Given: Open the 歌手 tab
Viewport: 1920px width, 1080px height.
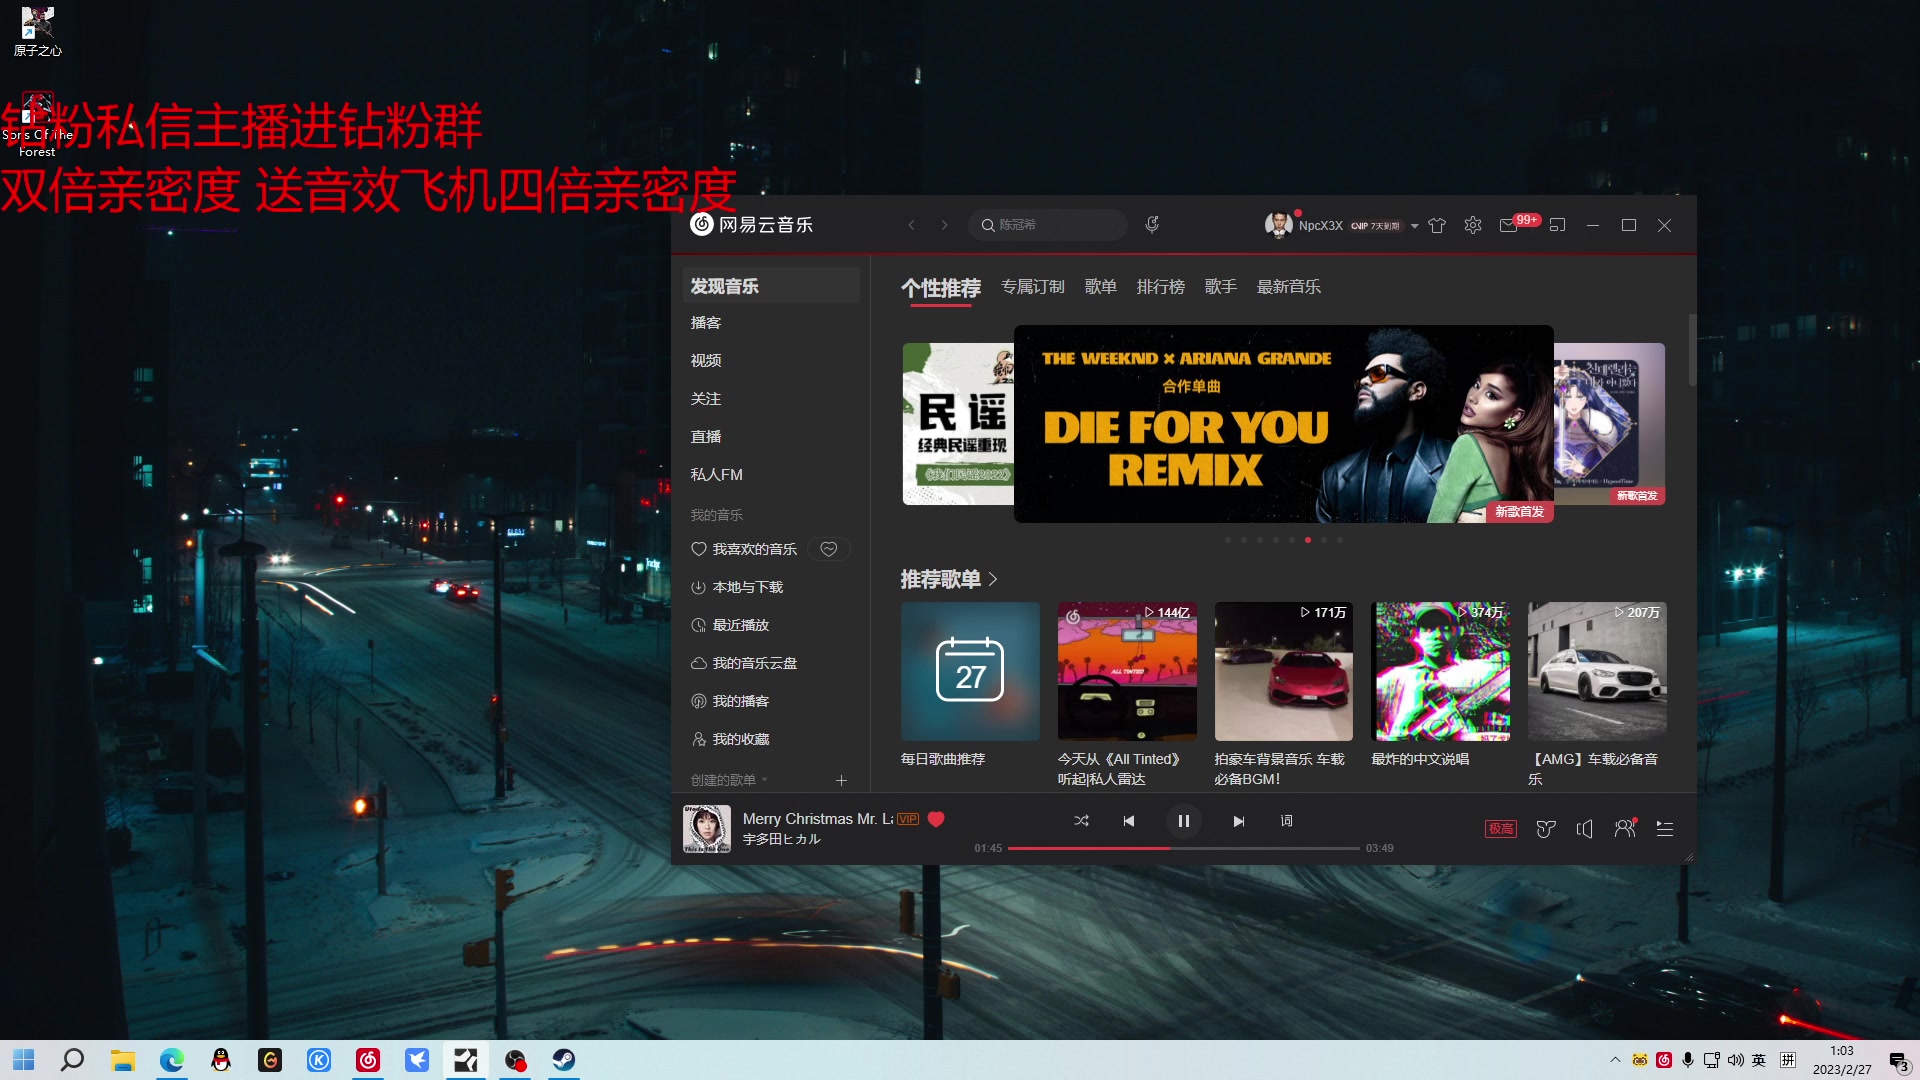Looking at the screenshot, I should pyautogui.click(x=1220, y=287).
